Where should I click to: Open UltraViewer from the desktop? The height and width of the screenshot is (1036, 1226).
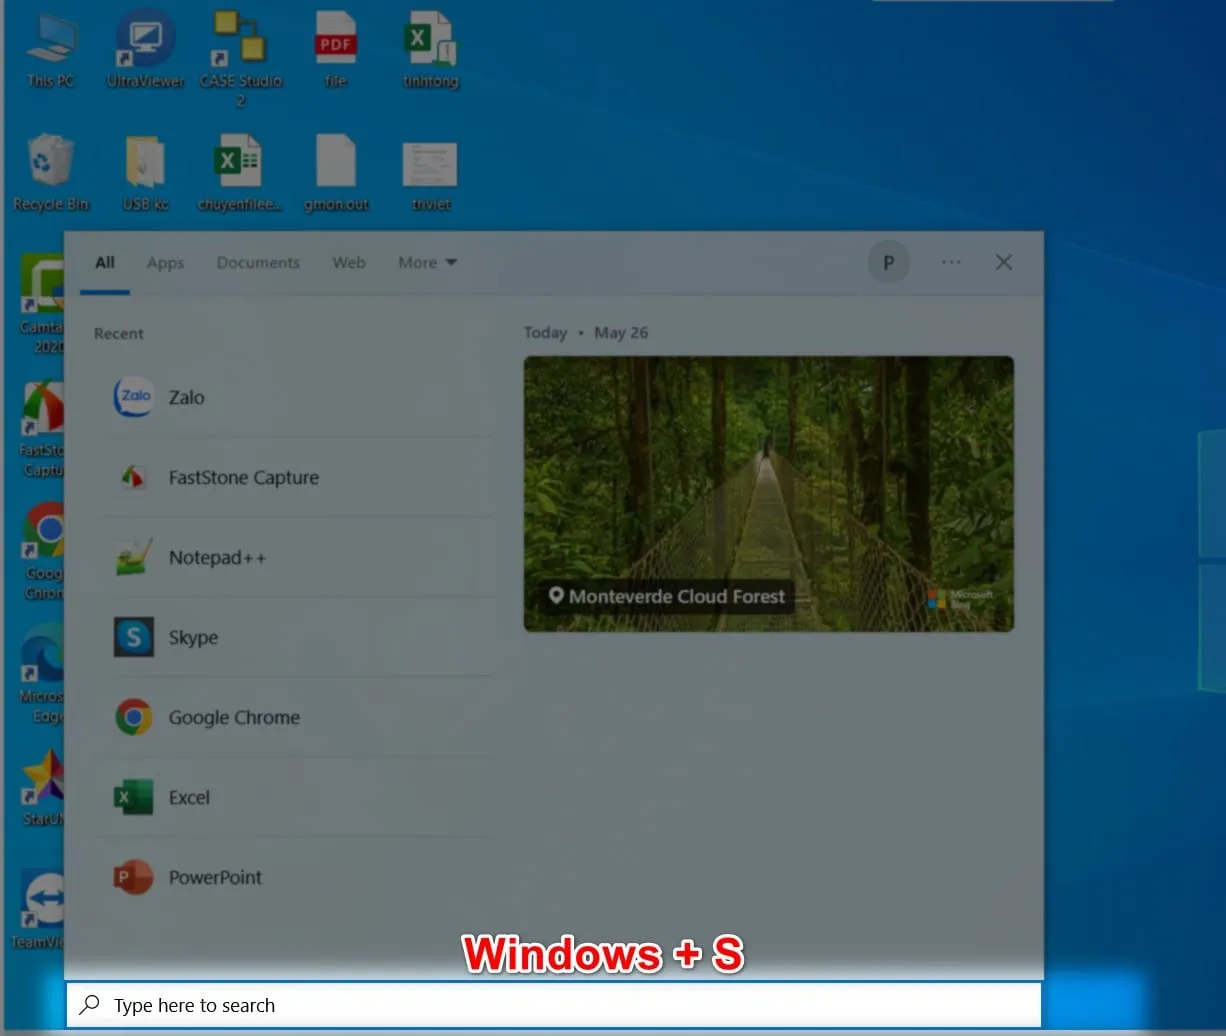click(144, 45)
